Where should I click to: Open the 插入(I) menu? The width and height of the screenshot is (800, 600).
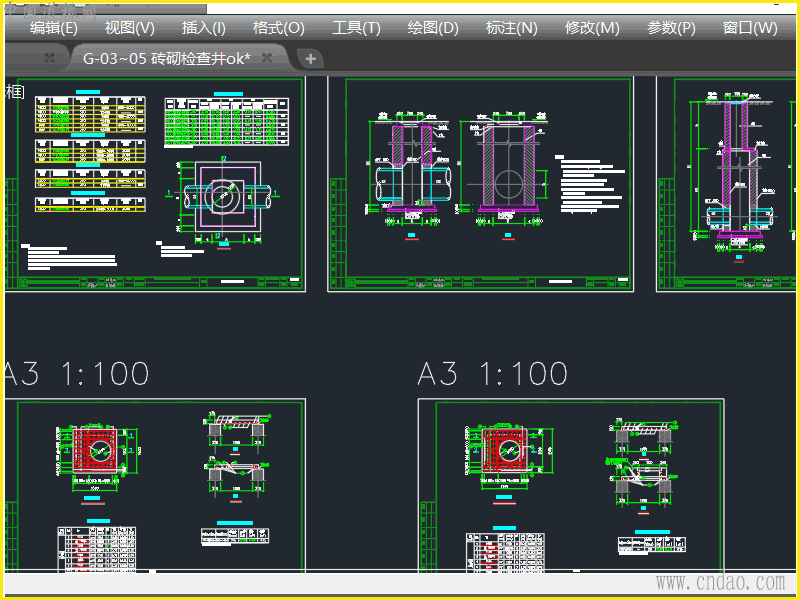204,28
